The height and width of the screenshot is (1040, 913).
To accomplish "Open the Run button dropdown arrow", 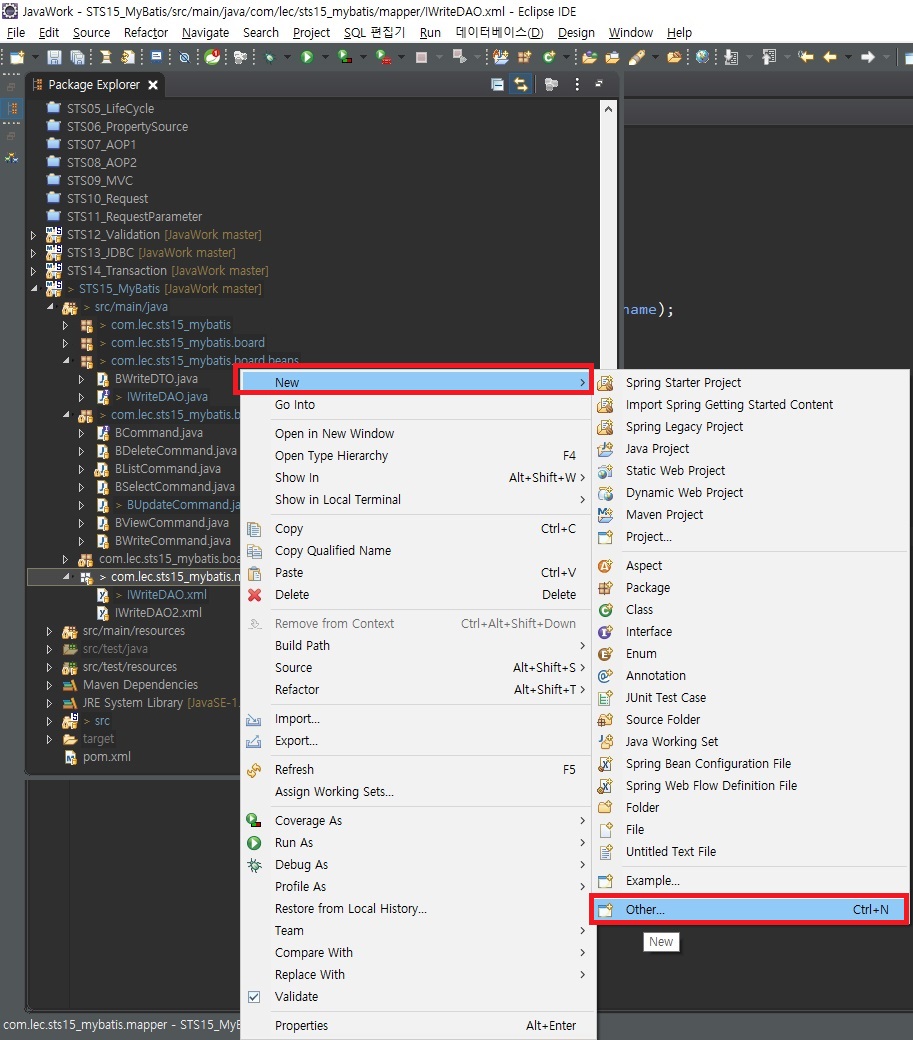I will click(324, 58).
